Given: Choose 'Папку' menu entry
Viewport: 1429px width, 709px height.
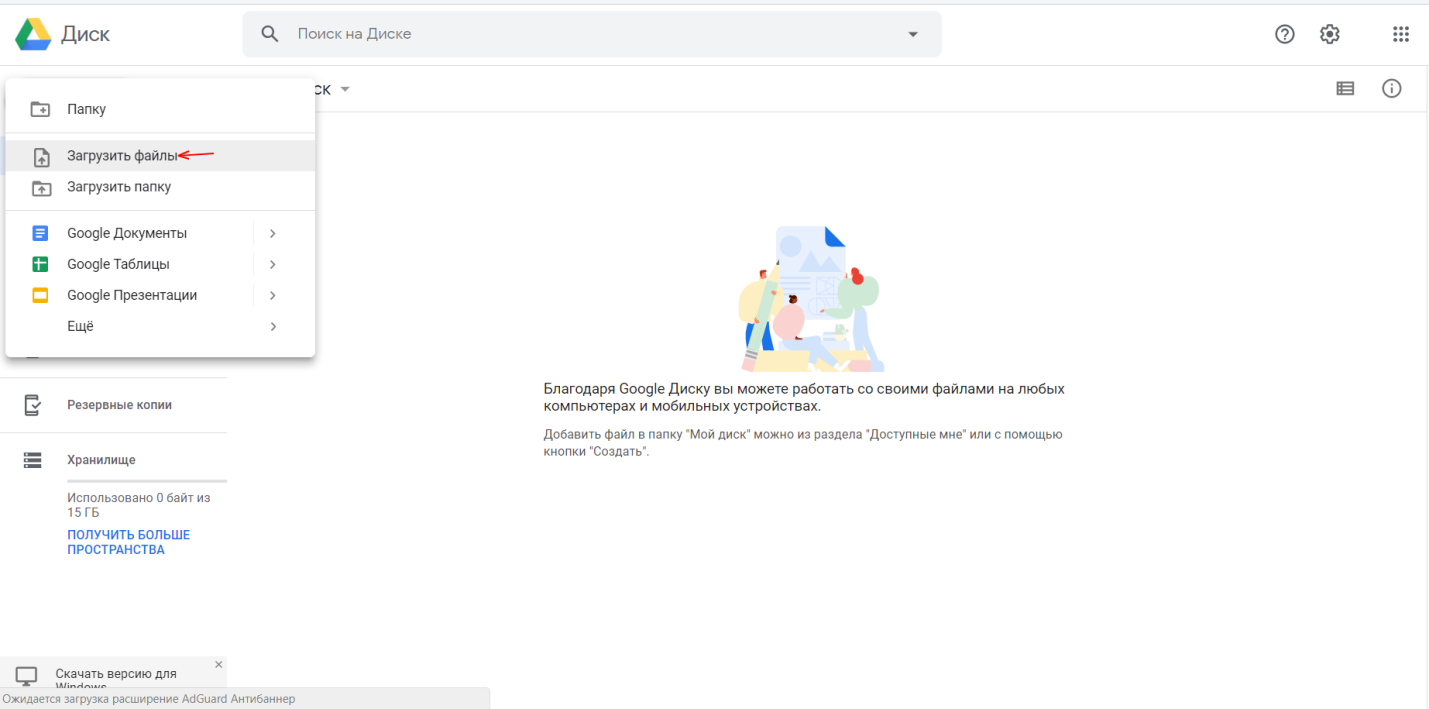Looking at the screenshot, I should click(x=160, y=109).
